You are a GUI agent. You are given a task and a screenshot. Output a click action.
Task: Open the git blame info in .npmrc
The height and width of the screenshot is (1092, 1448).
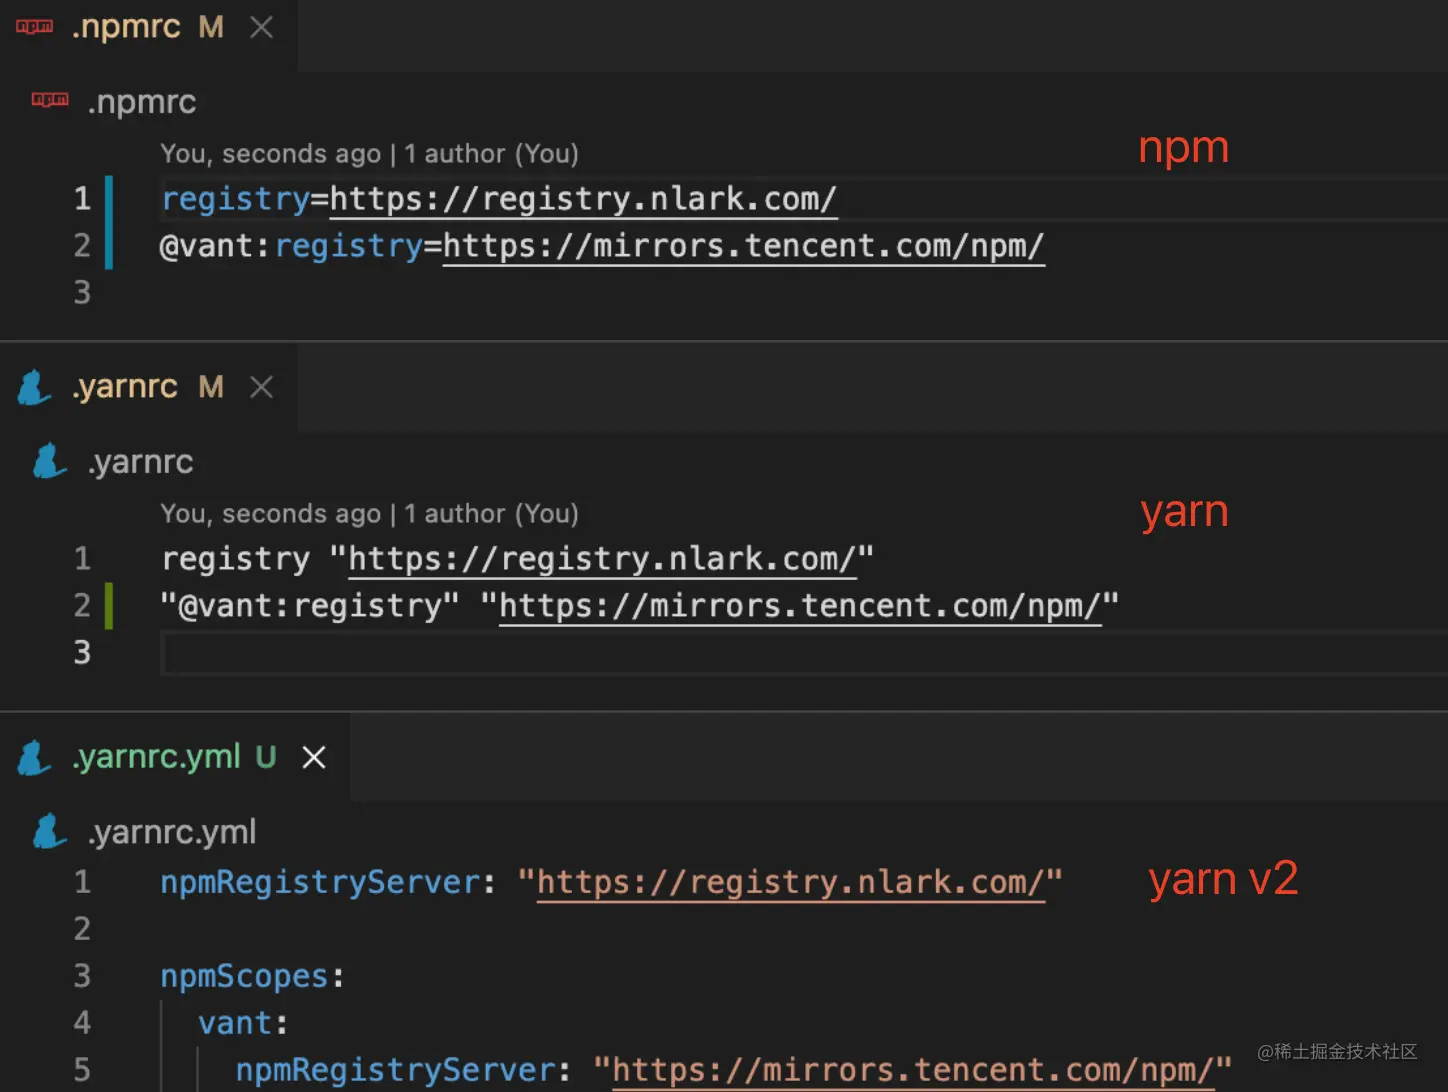369,153
